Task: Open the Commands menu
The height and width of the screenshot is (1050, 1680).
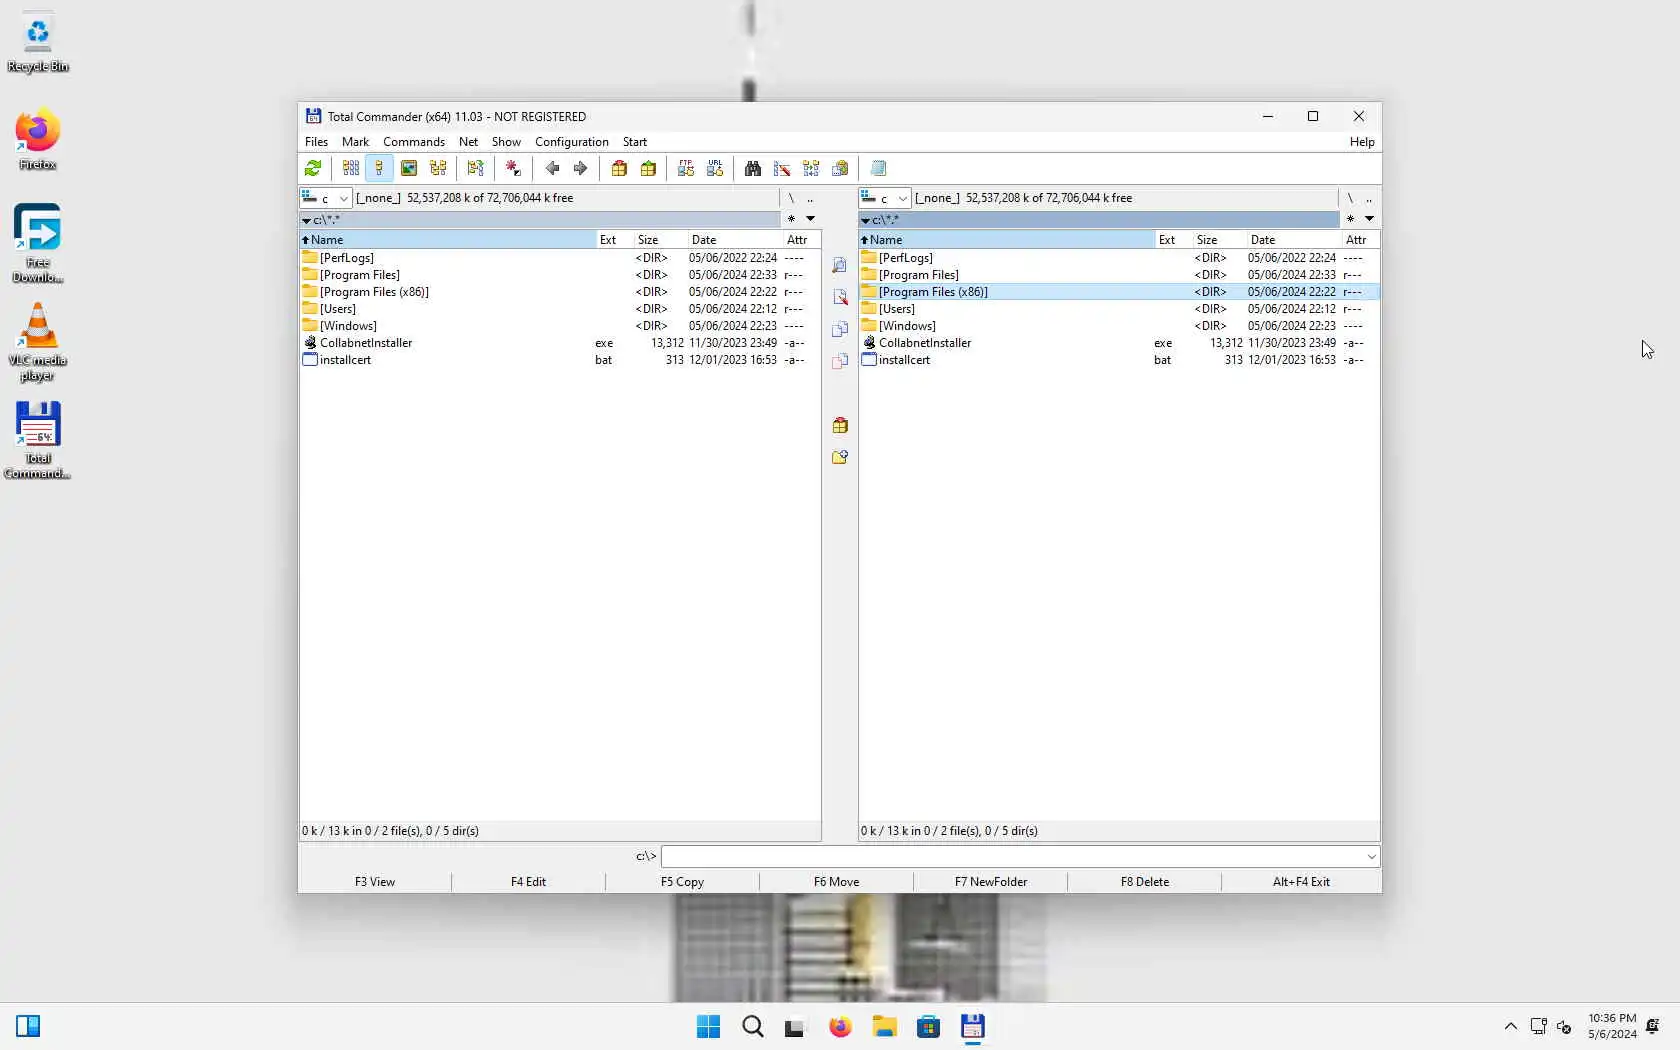Action: [x=414, y=142]
